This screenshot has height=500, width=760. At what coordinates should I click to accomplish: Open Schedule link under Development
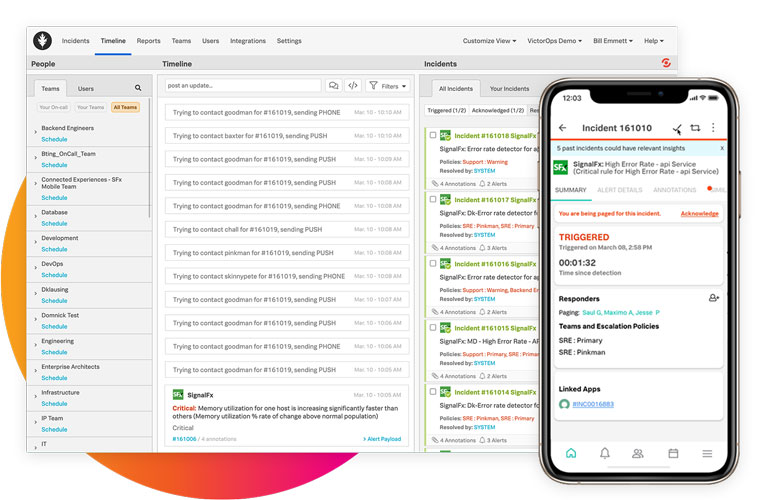point(54,249)
